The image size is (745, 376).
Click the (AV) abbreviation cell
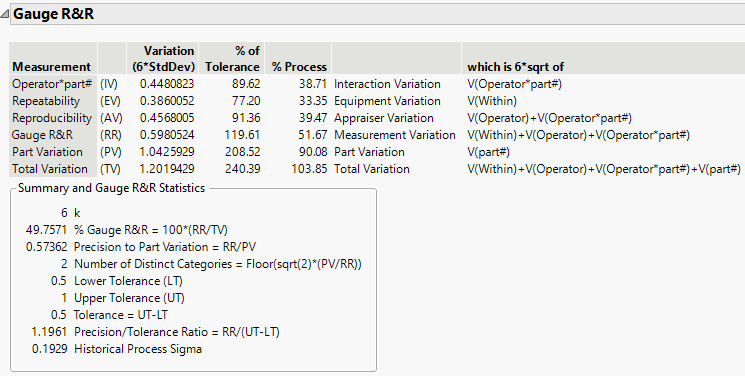[111, 118]
